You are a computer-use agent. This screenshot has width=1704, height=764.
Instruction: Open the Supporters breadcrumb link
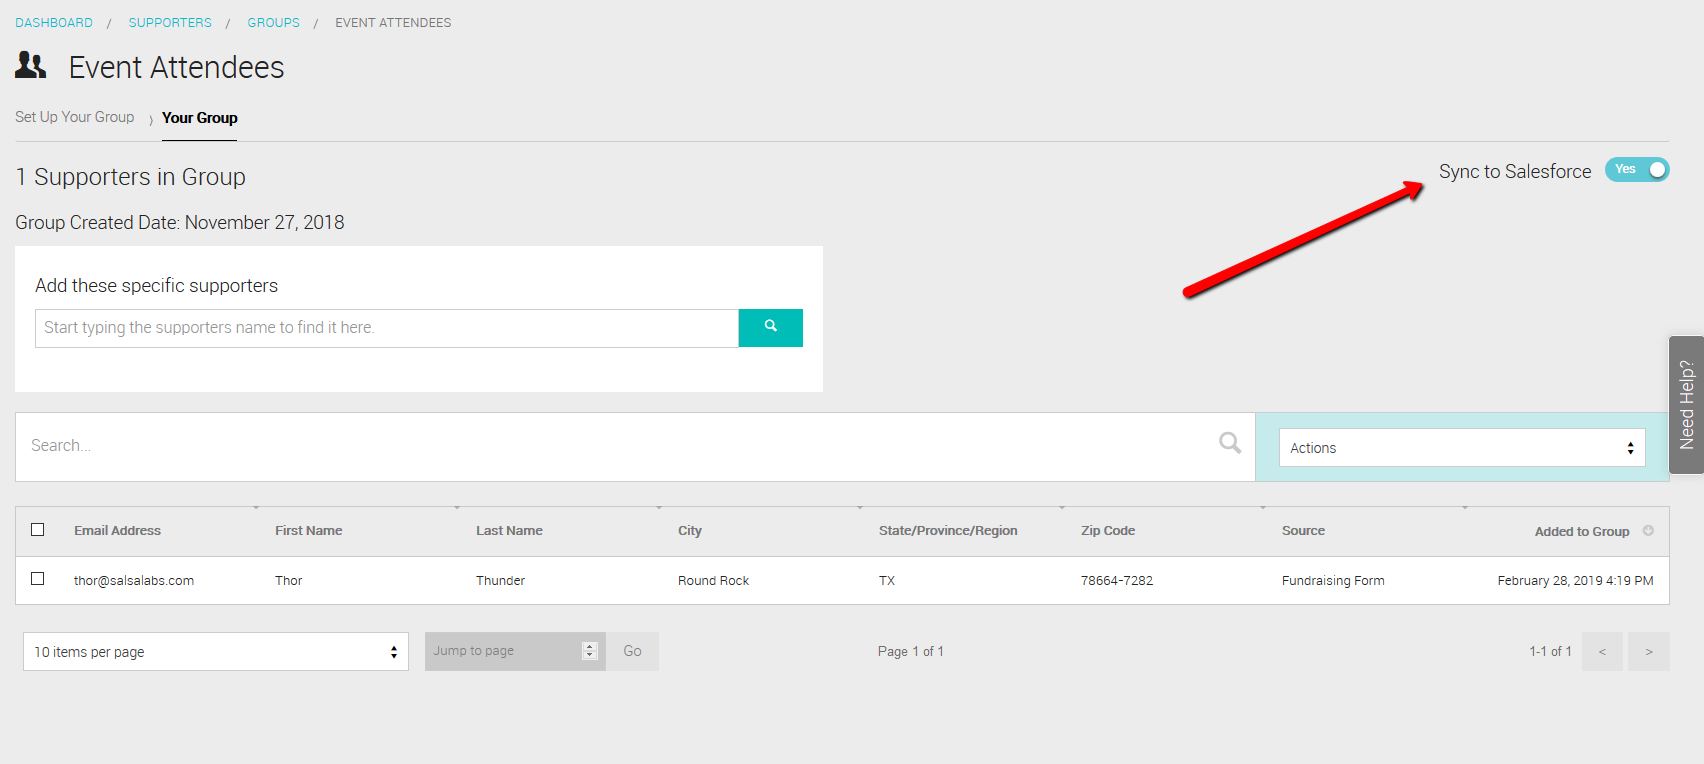point(170,23)
